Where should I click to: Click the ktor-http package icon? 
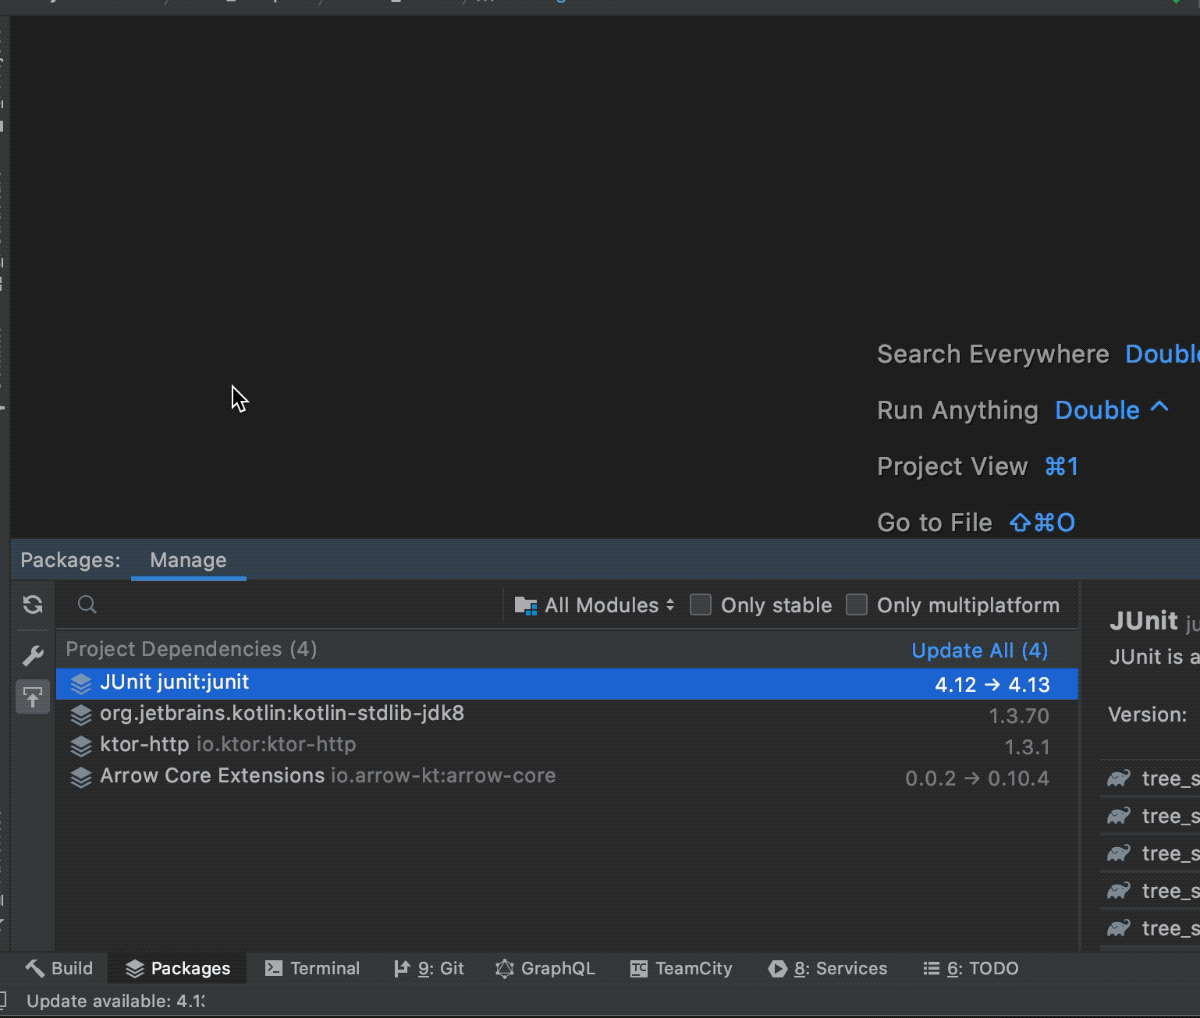tap(81, 746)
